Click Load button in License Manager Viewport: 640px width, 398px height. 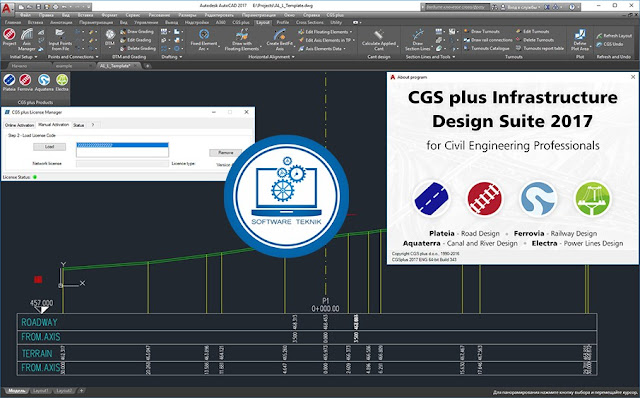click(49, 147)
